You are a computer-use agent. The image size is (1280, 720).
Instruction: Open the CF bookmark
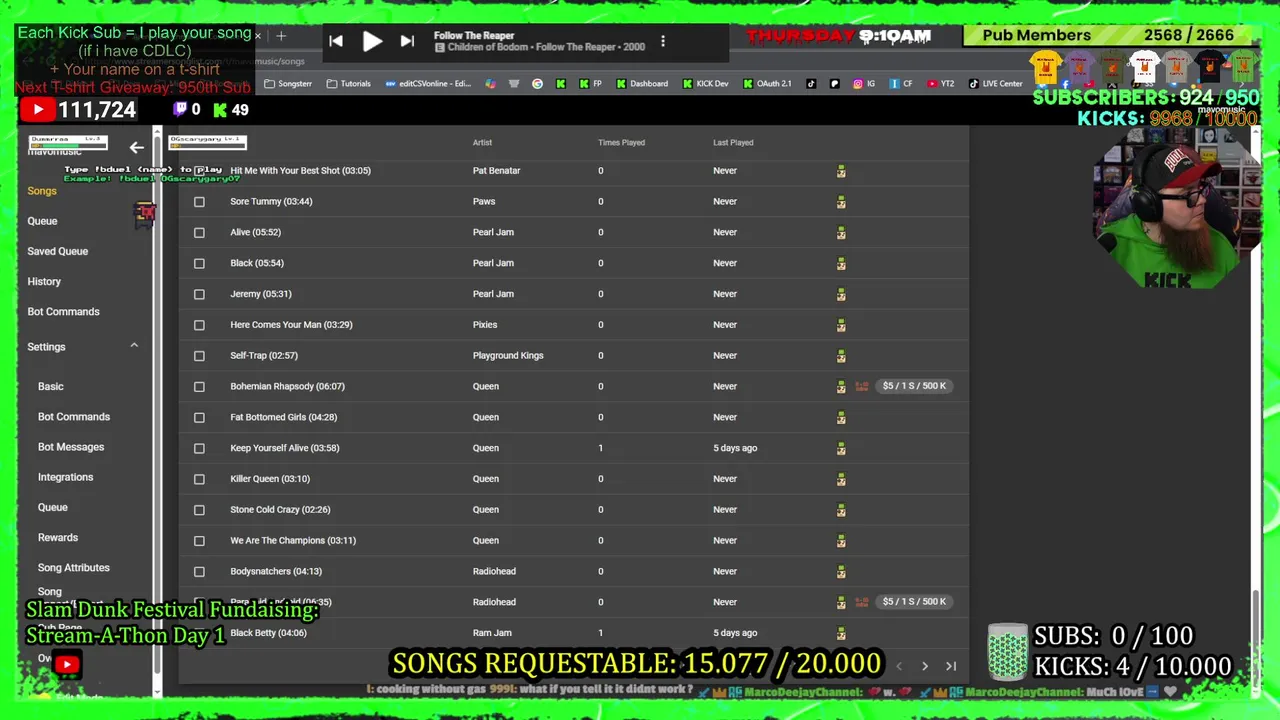[901, 84]
